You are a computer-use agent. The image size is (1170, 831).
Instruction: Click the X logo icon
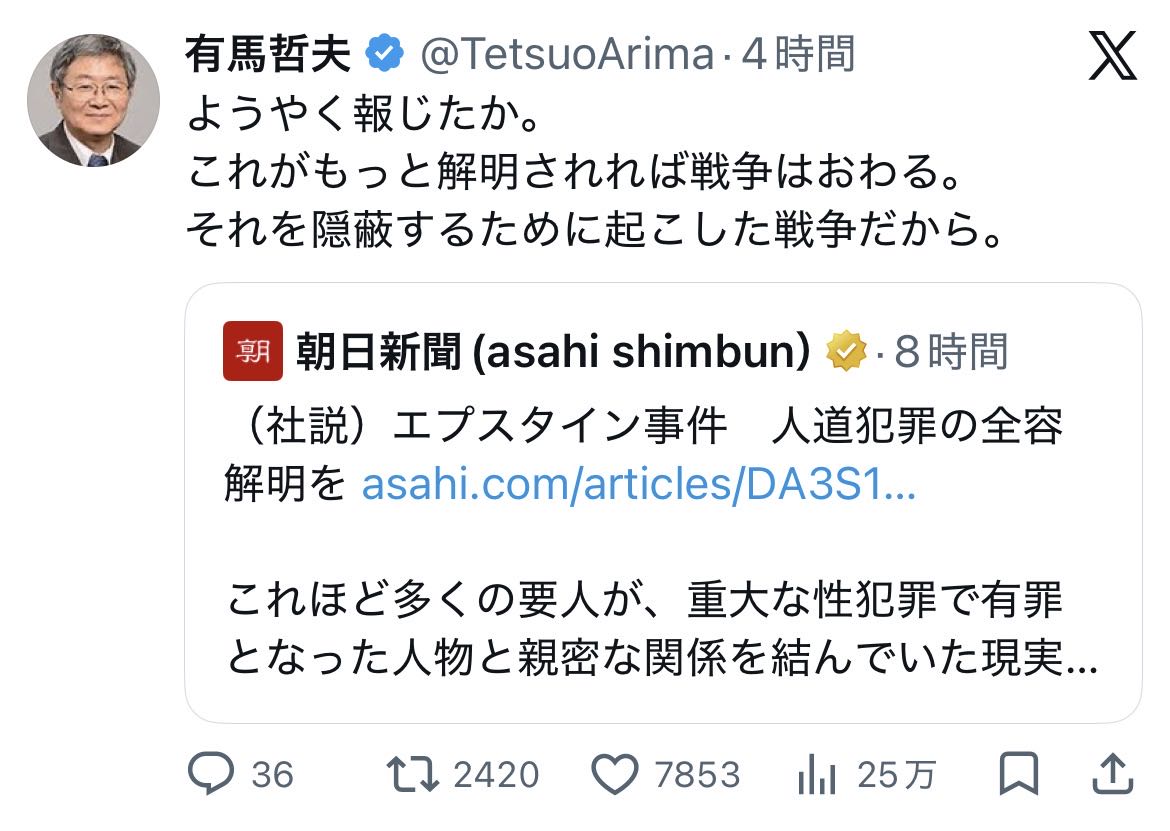(1111, 55)
